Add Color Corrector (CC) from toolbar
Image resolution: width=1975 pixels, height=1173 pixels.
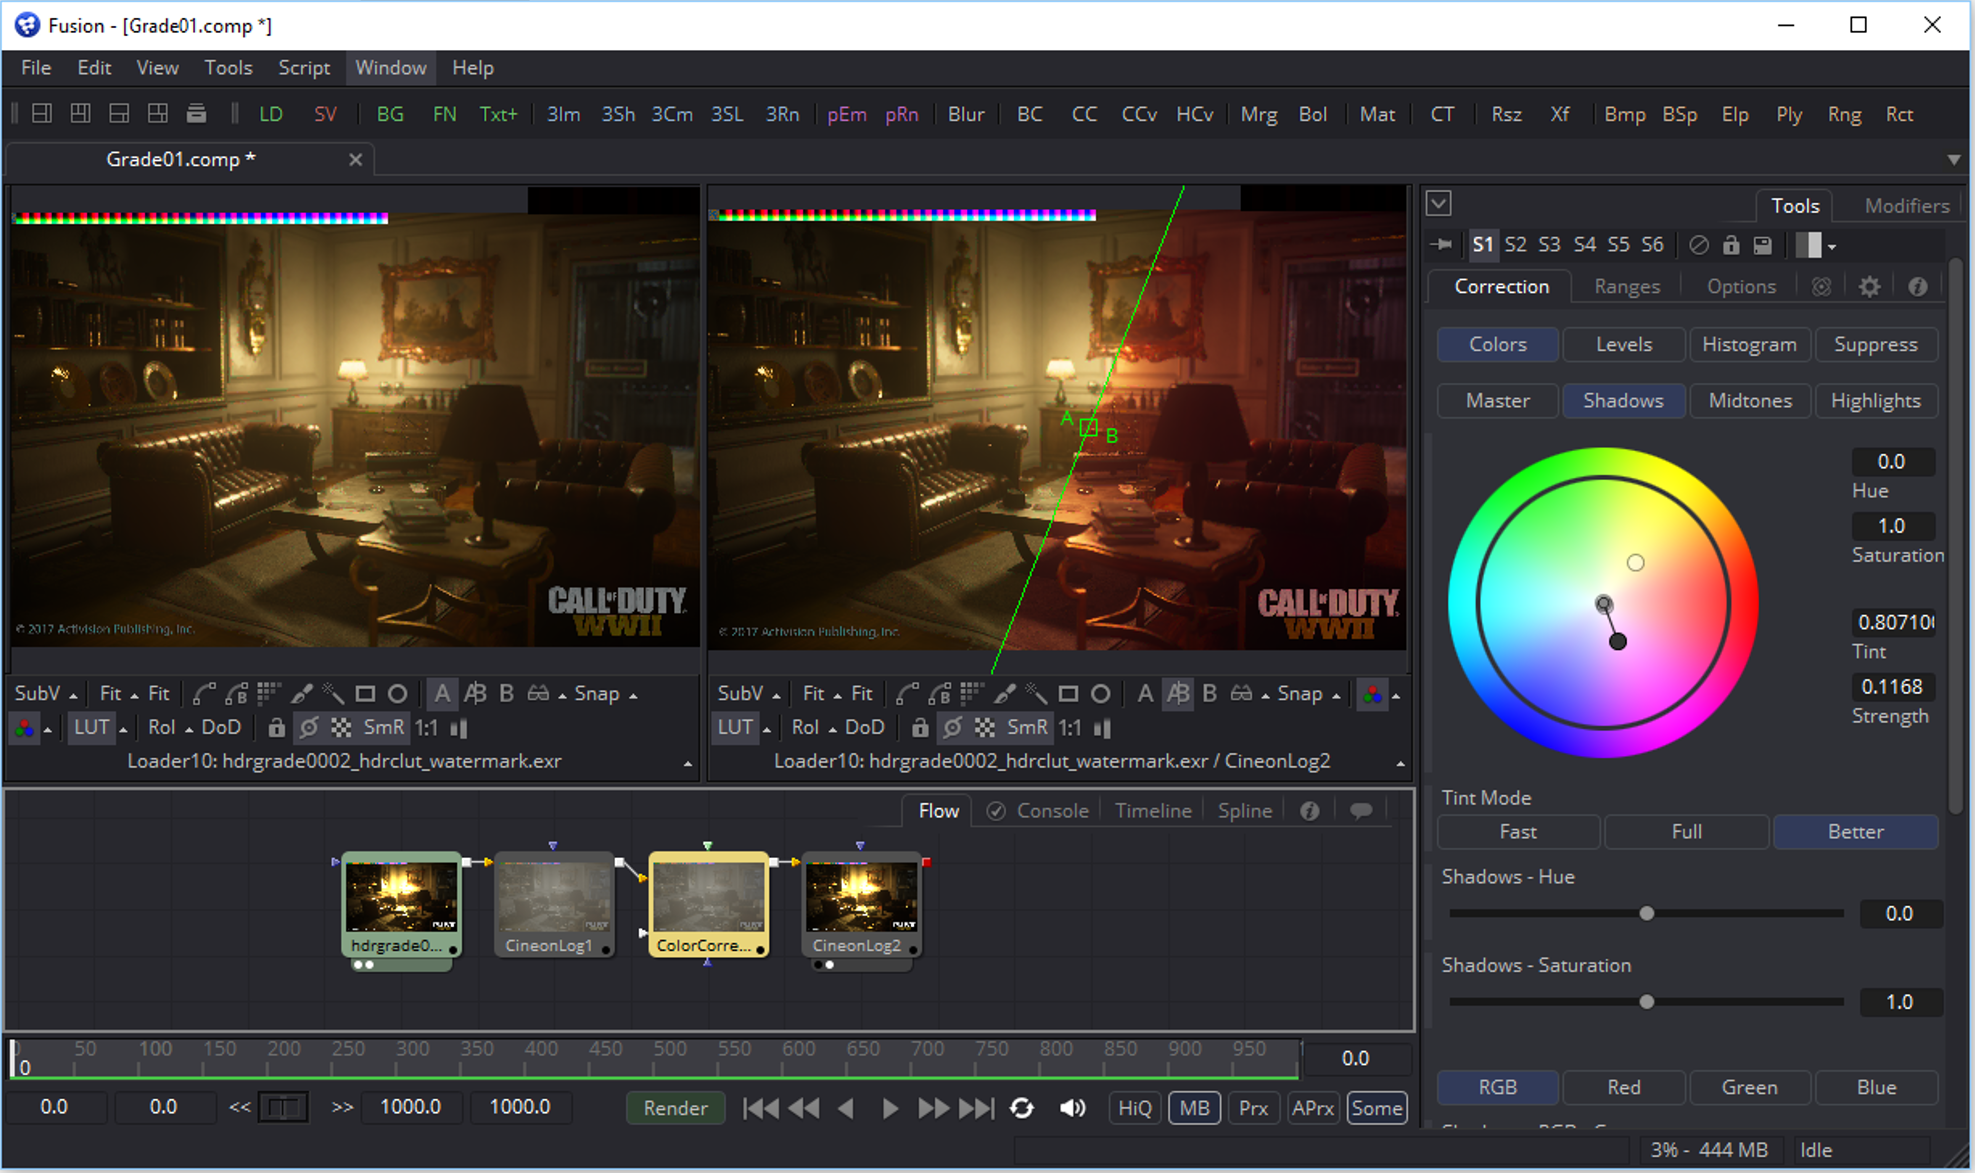click(1084, 114)
